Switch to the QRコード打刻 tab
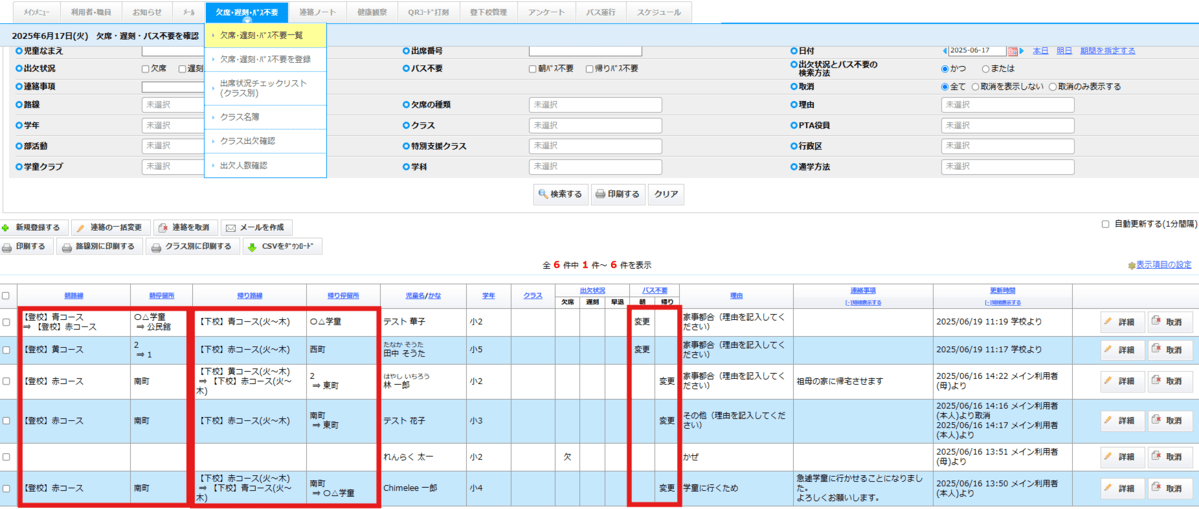The height and width of the screenshot is (509, 1199). [428, 13]
